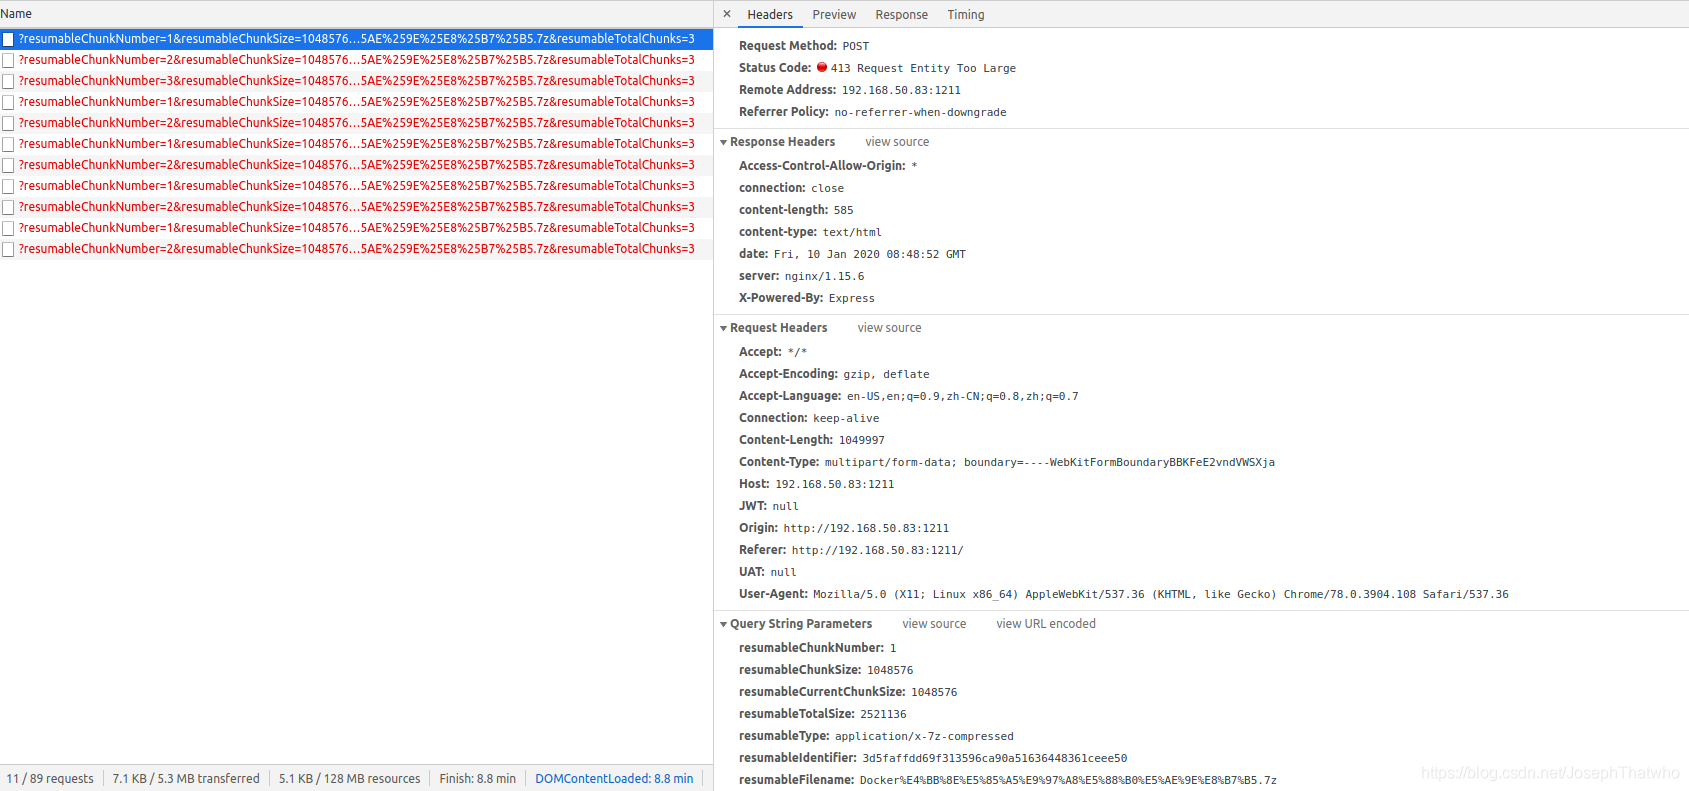Collapse the Request Headers section

click(723, 328)
